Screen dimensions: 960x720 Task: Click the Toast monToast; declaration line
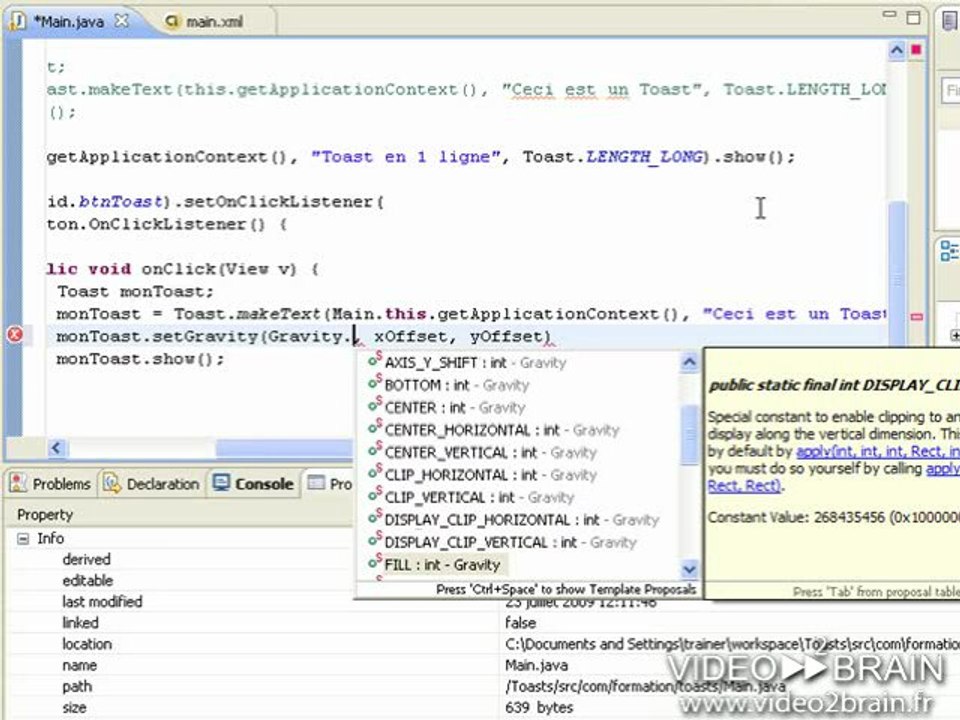coord(135,291)
